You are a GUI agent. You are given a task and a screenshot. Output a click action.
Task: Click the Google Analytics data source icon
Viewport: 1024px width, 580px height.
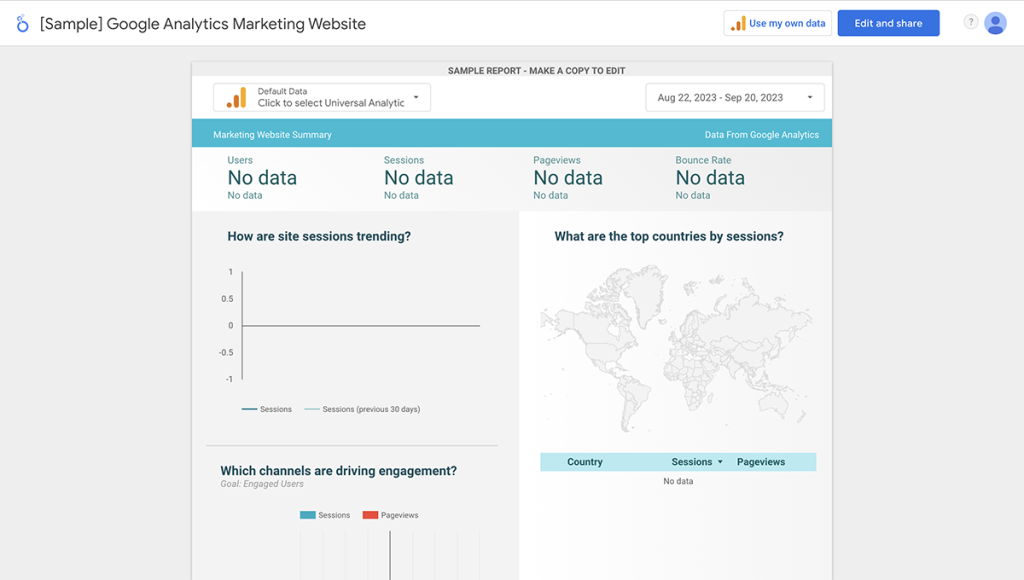236,97
